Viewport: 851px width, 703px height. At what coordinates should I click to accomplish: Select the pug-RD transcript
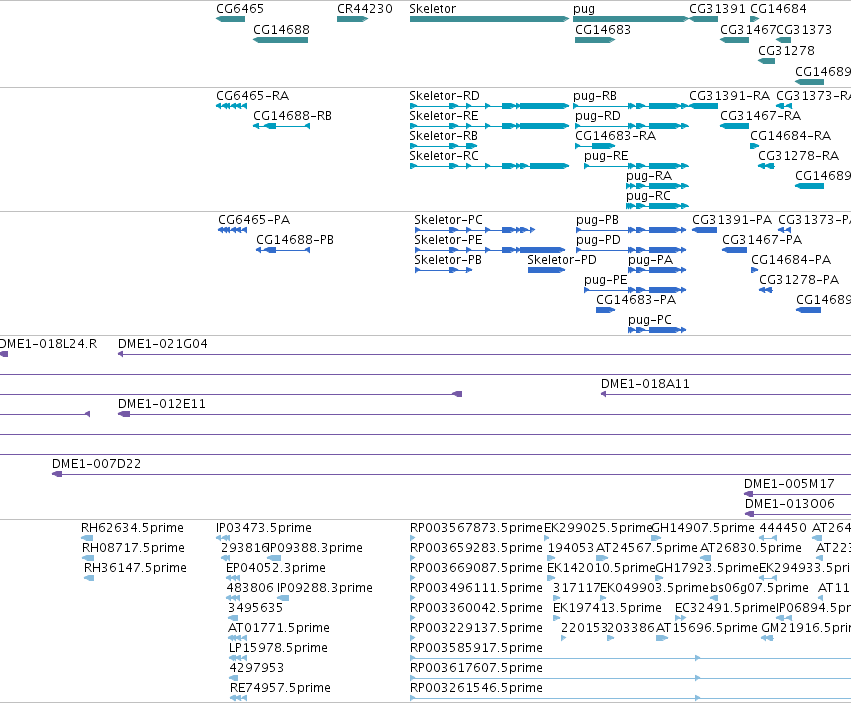632,126
